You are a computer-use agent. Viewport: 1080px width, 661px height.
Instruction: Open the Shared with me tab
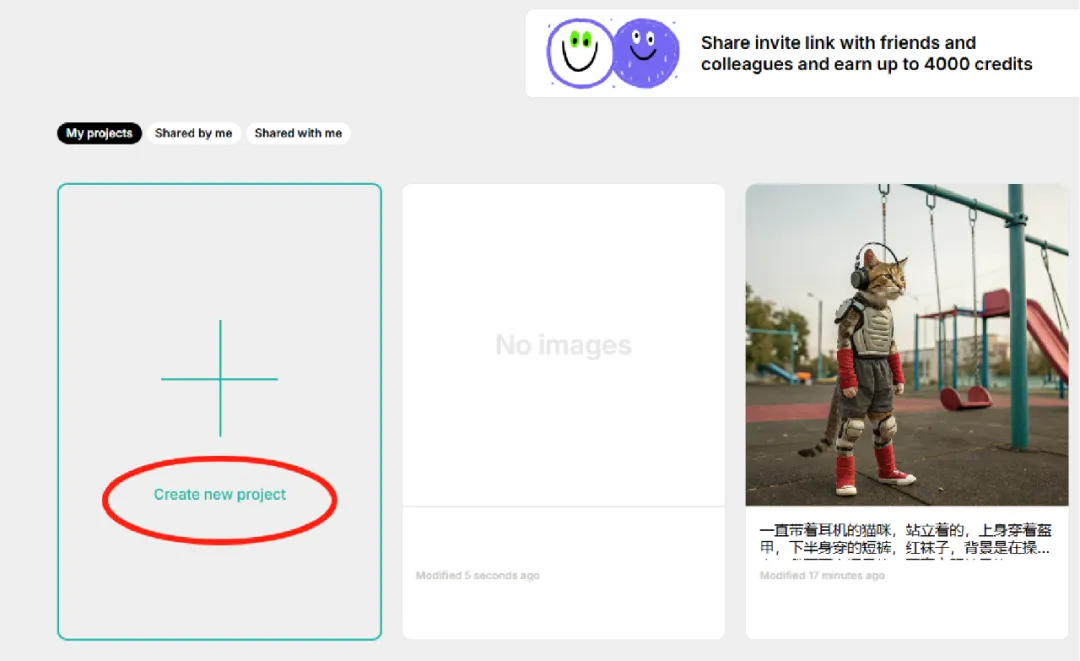point(298,133)
